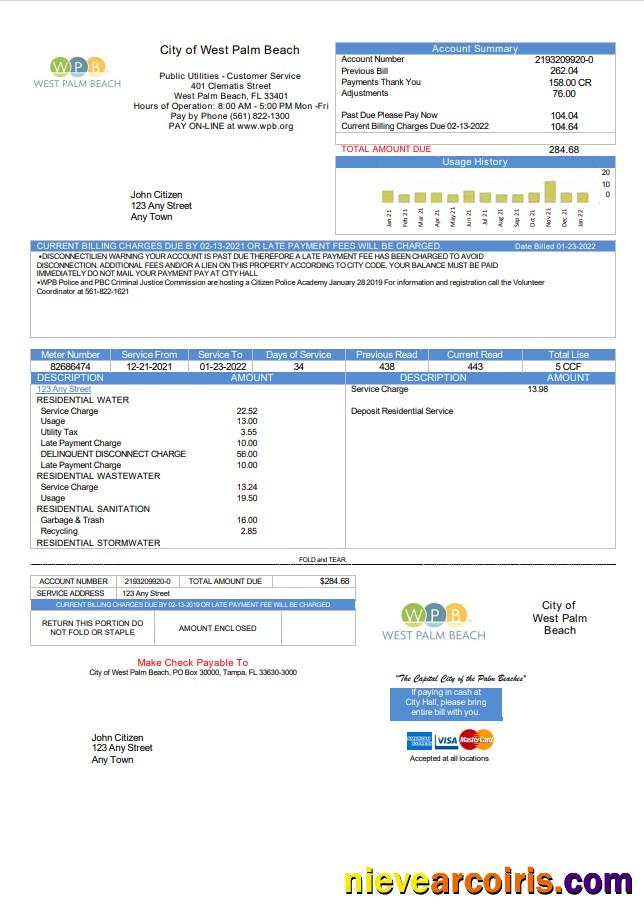Open the nievearcoiris.com watermark link
644x915 pixels.
tap(488, 882)
